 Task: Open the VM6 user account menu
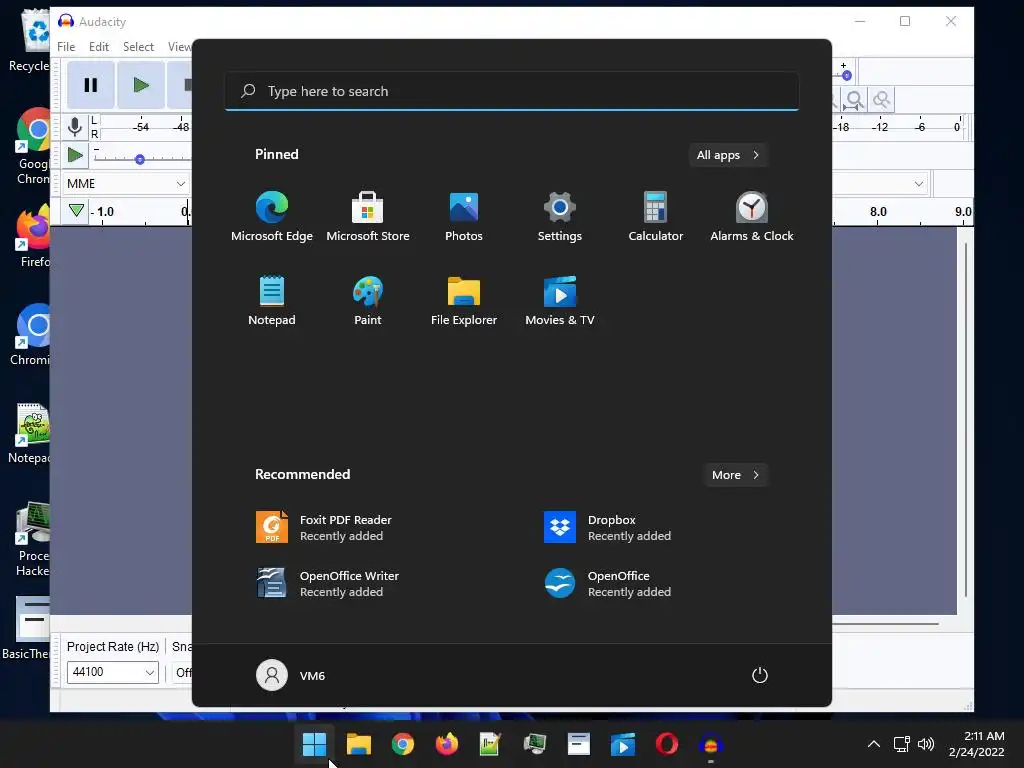(291, 675)
